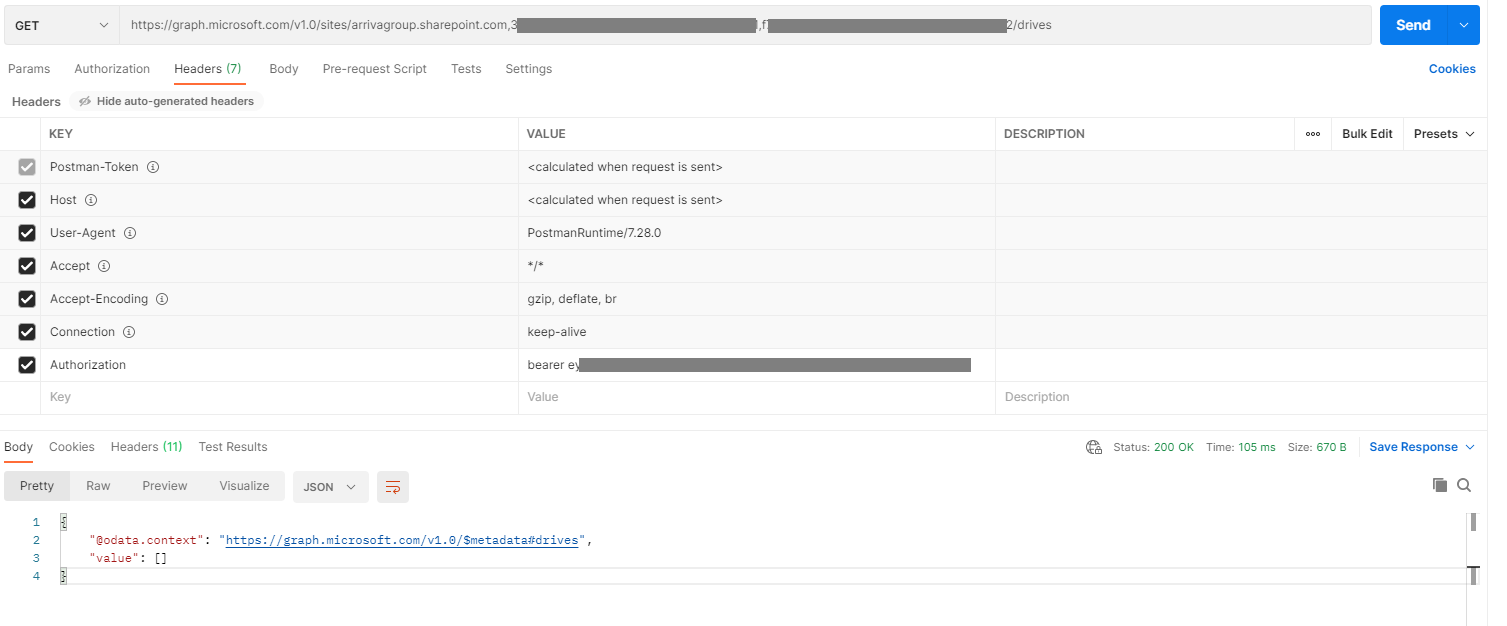The height and width of the screenshot is (626, 1507).
Task: Open the Save Response dropdown
Action: click(1422, 447)
